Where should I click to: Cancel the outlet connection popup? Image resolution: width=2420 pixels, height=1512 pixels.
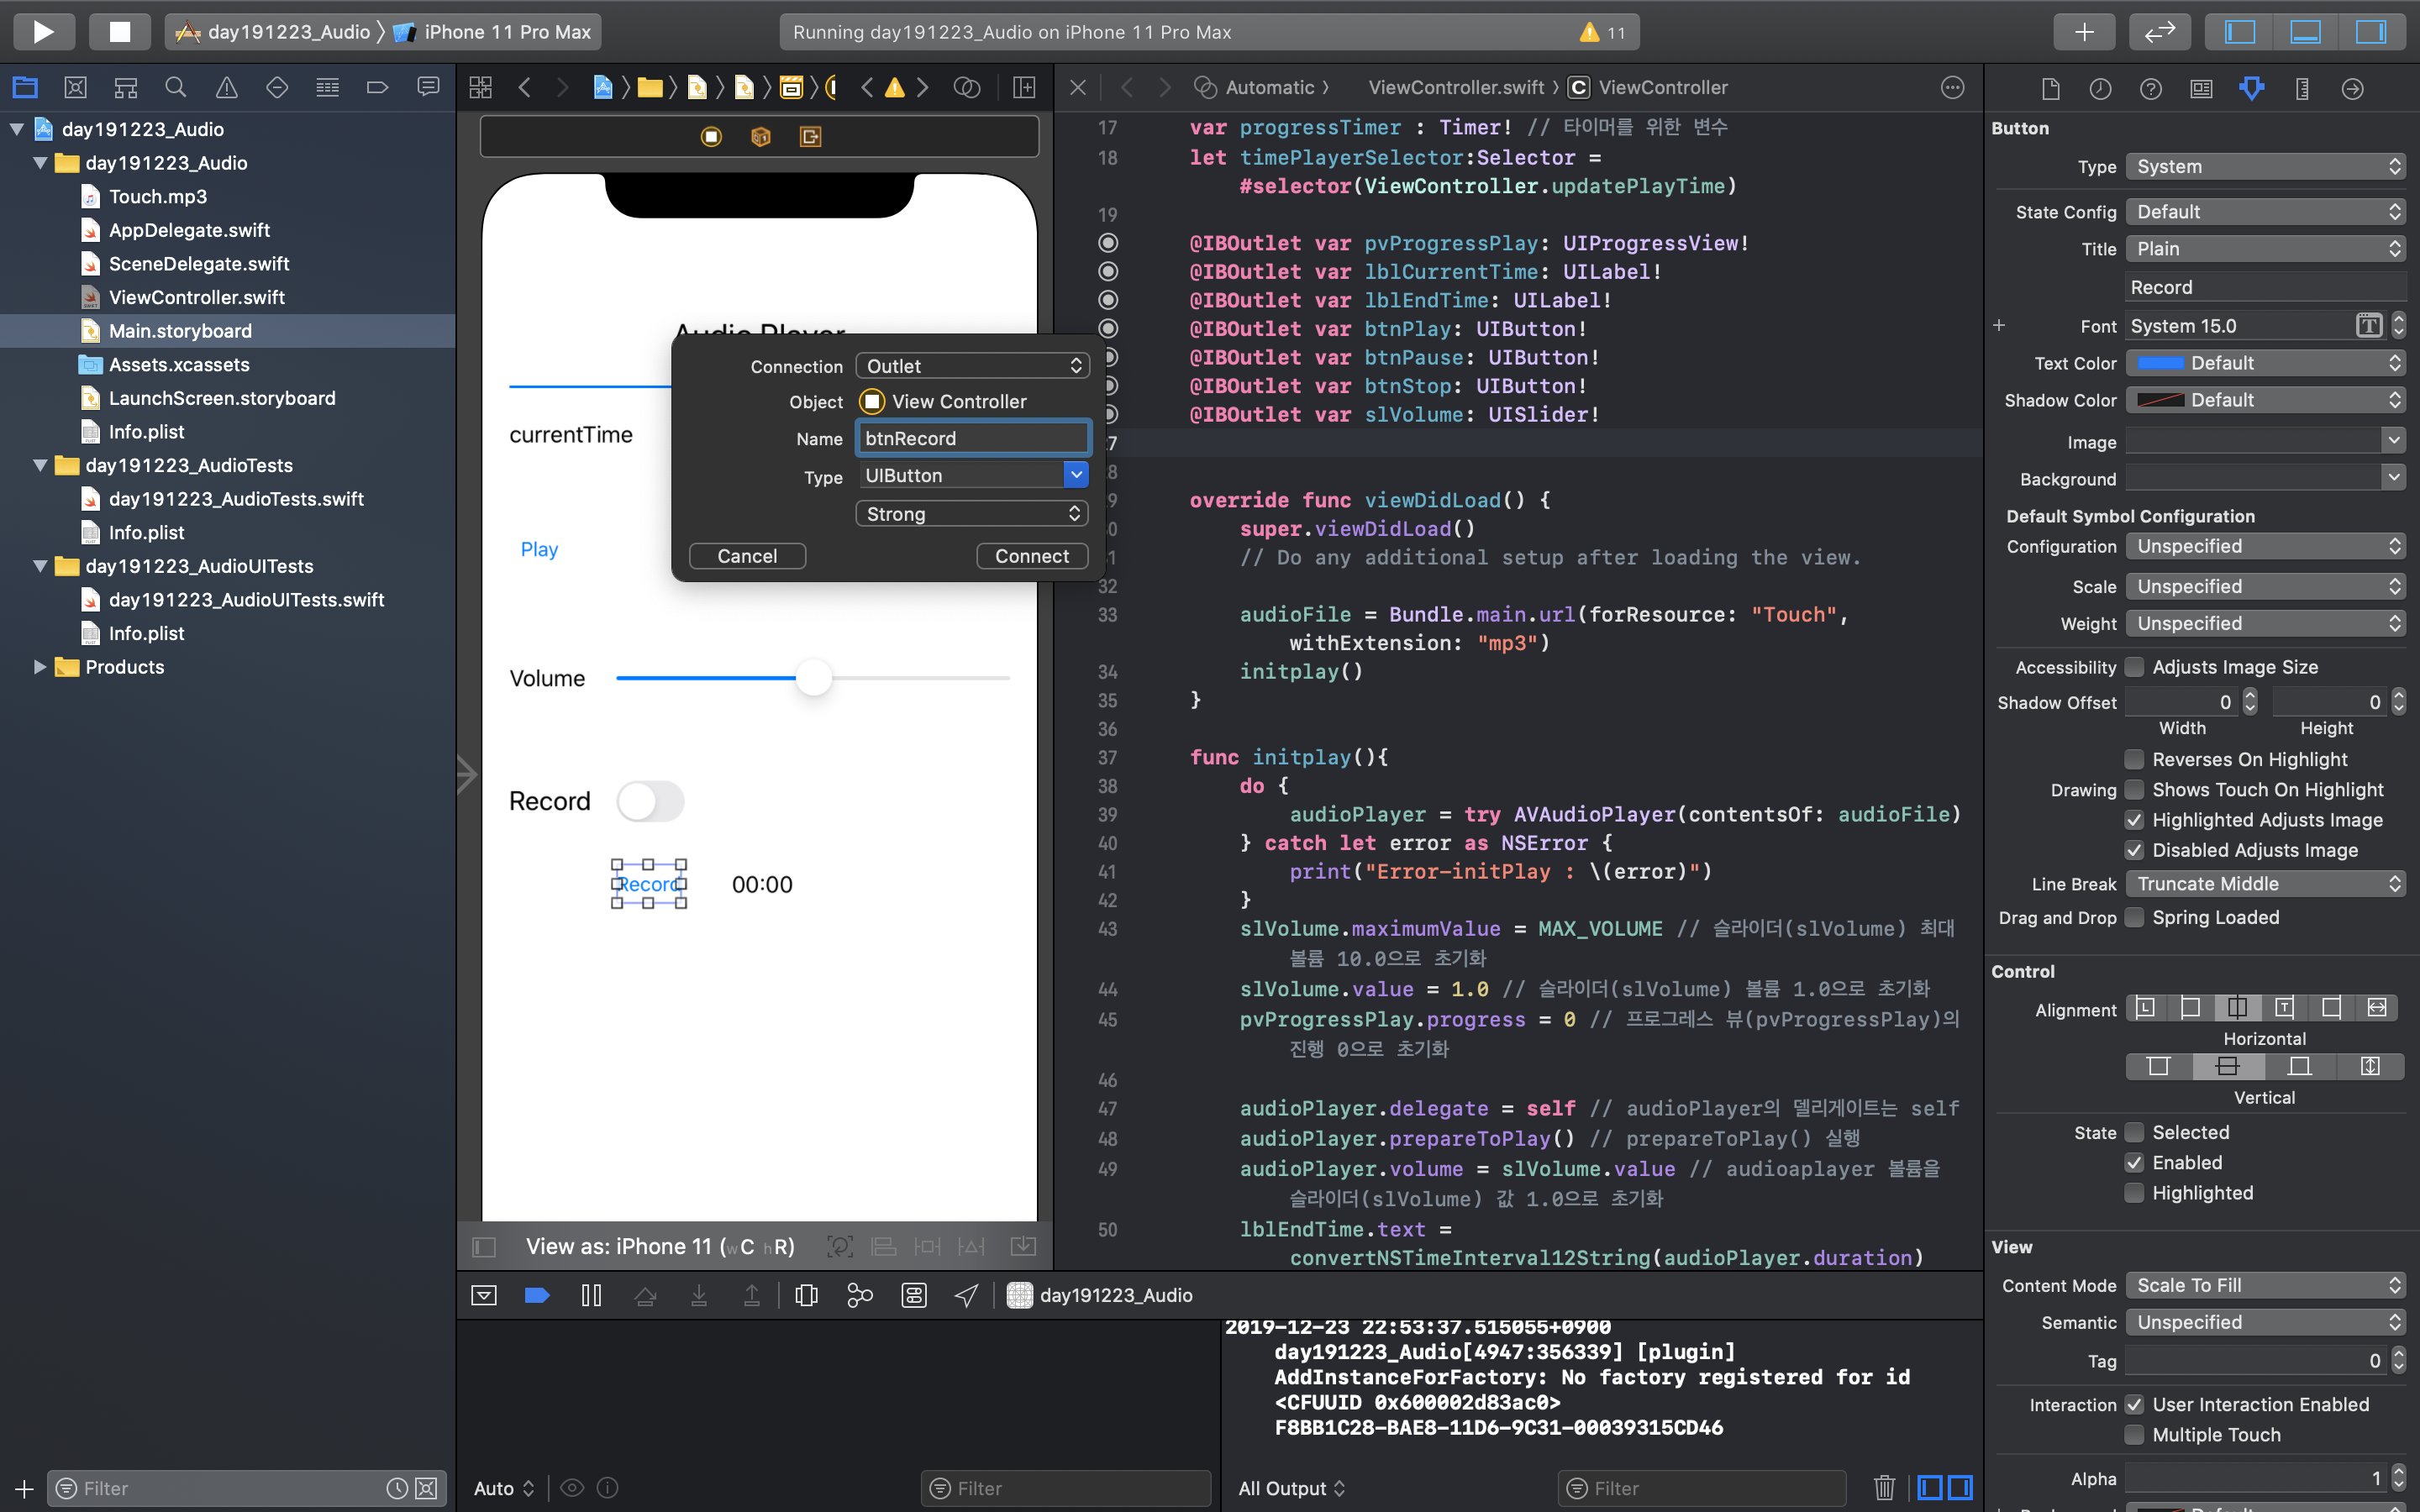pos(747,556)
